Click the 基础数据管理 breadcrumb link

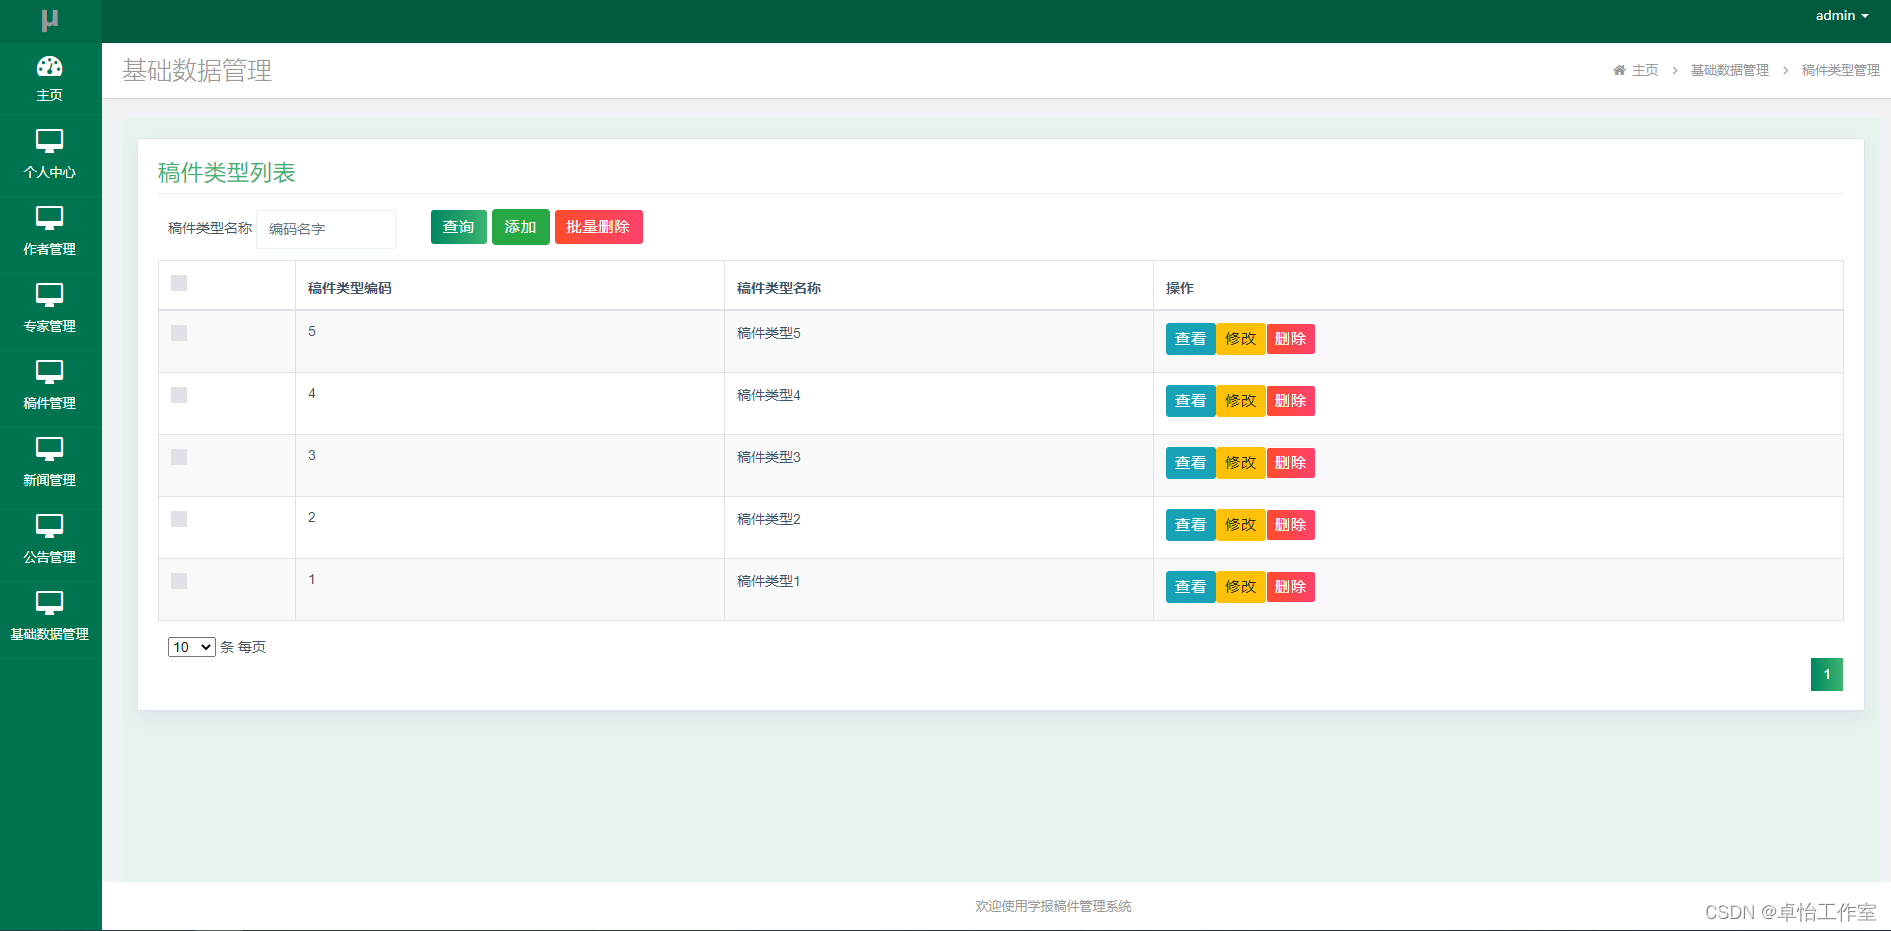point(1730,70)
